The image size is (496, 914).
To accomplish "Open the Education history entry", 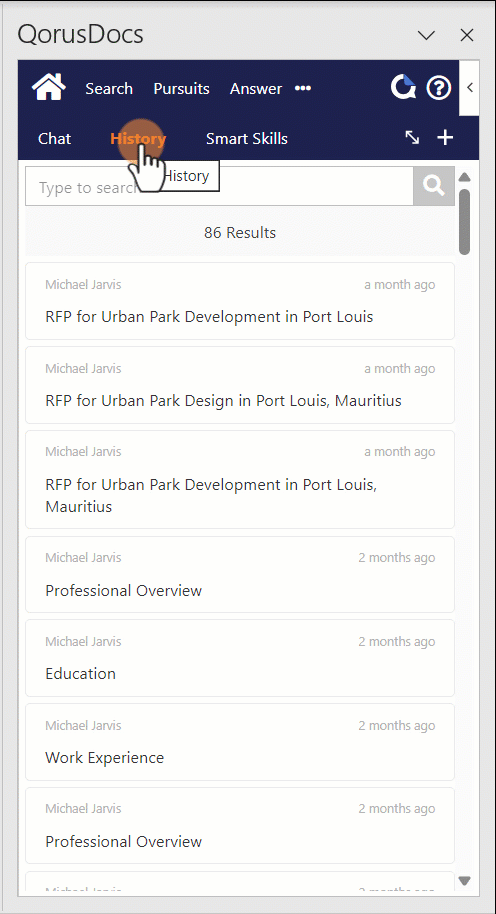I will tap(240, 658).
